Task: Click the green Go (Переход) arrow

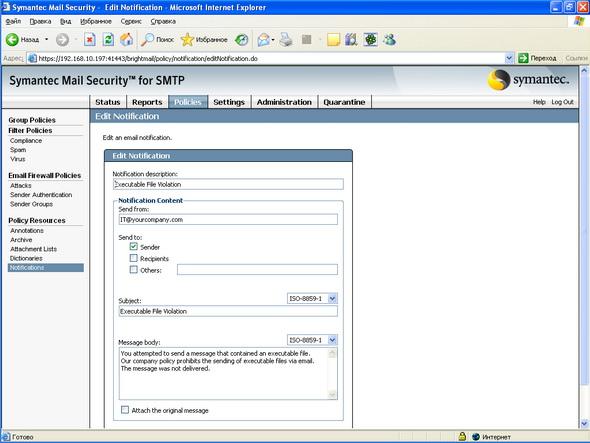Action: [523, 58]
